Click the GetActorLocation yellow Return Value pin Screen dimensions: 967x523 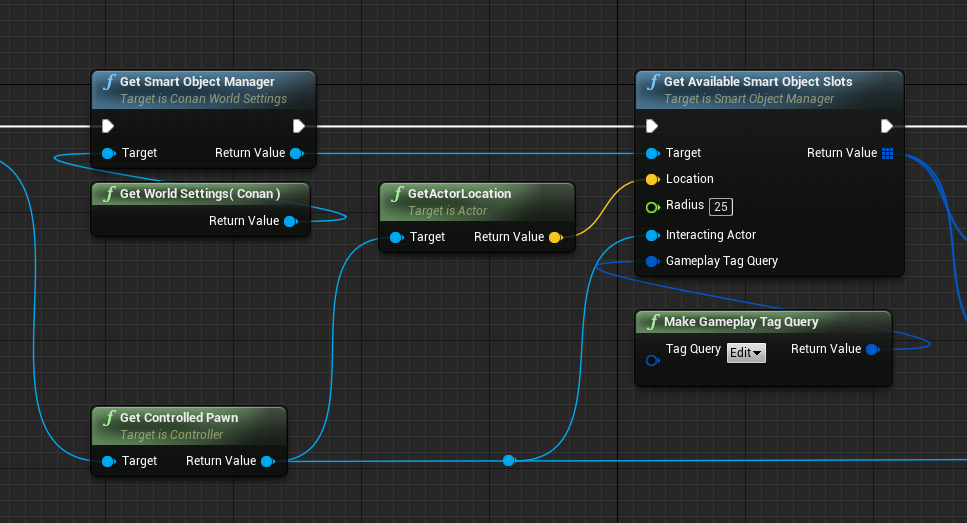click(555, 237)
